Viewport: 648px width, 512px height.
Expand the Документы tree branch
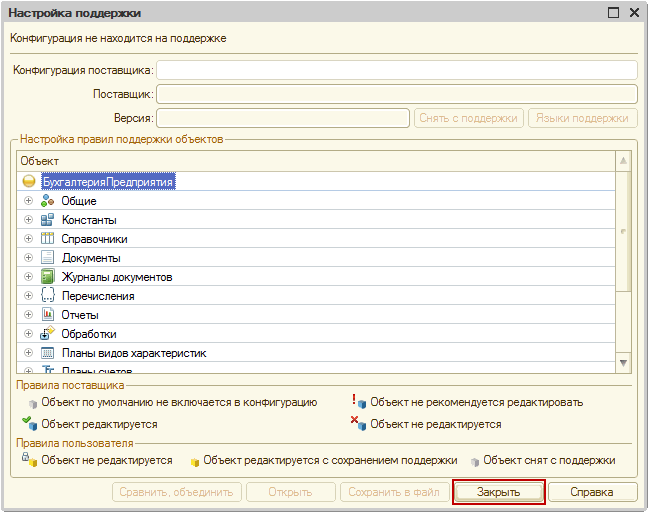point(29,258)
